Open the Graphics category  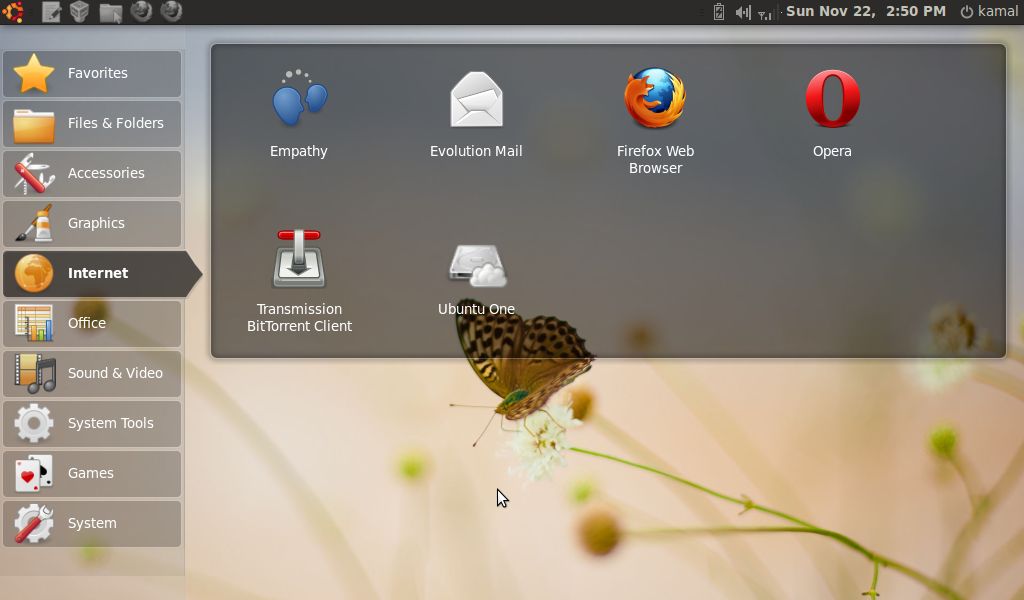[x=92, y=224]
